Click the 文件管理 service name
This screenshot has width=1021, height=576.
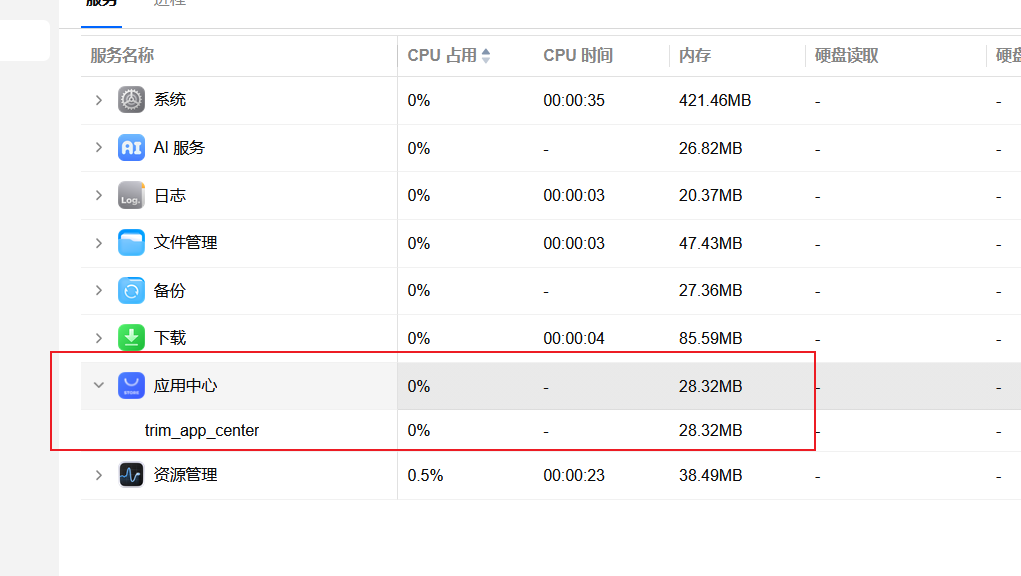pos(185,243)
